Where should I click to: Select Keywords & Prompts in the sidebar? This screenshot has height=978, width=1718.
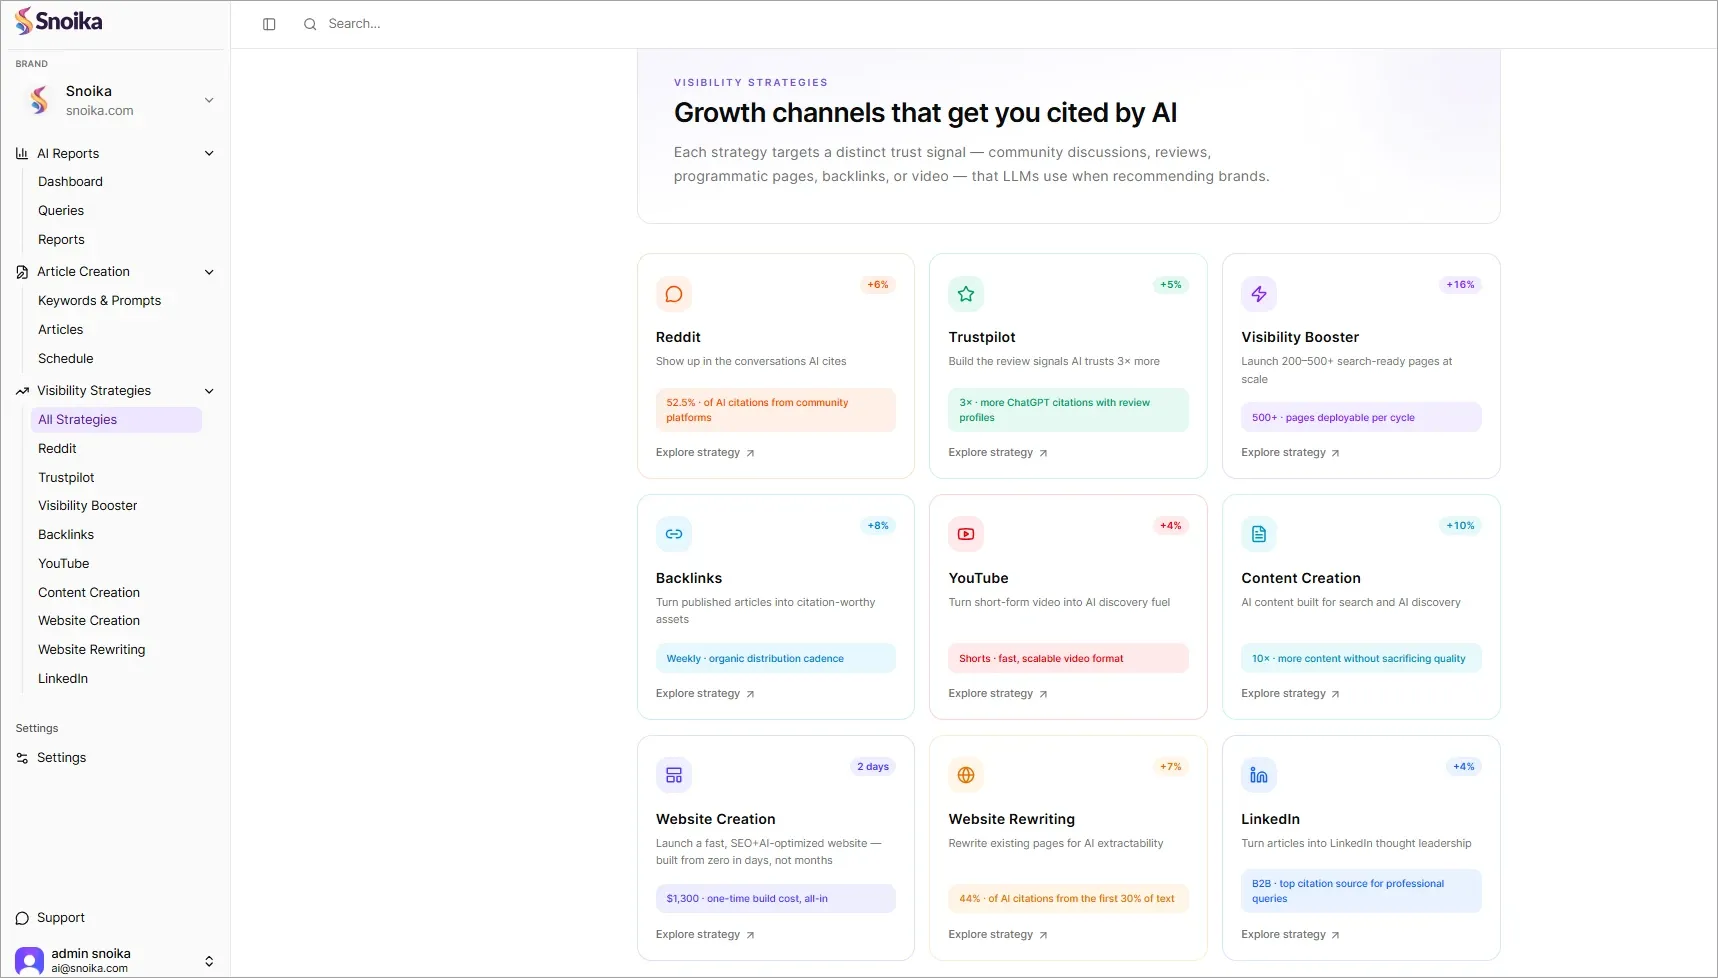tap(99, 301)
